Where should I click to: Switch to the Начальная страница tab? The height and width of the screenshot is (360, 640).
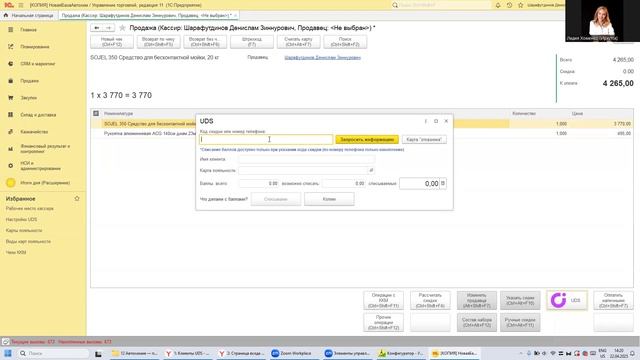coord(29,16)
